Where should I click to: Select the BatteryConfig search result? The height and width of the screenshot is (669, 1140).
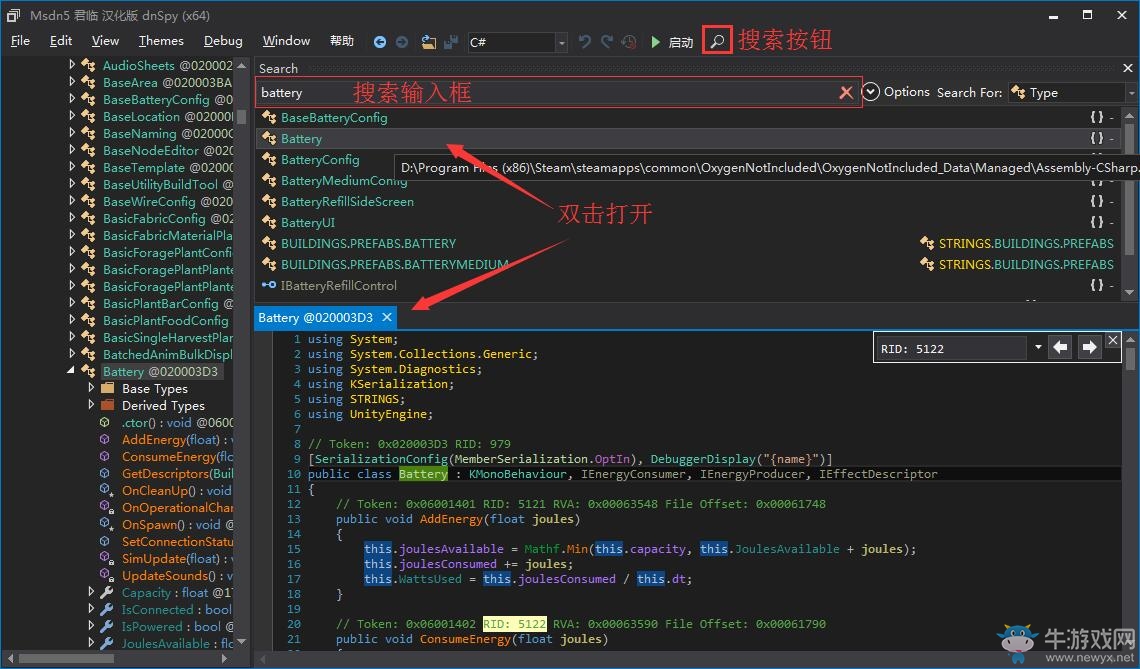(320, 159)
